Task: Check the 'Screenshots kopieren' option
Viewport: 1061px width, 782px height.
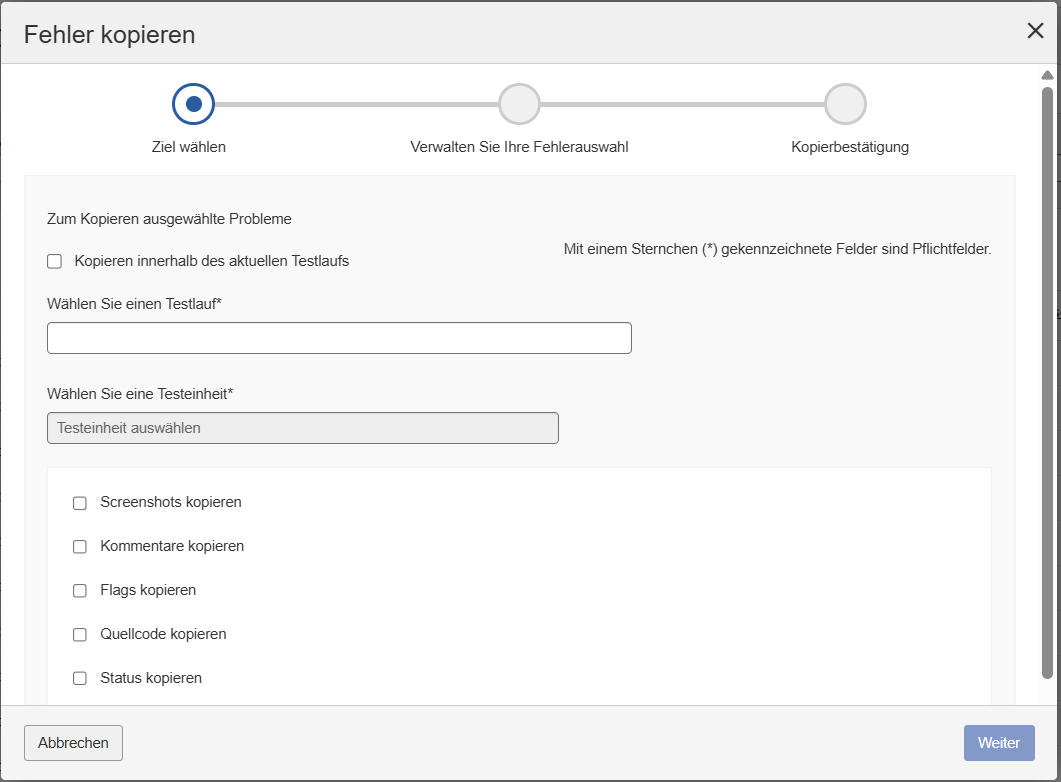Action: coord(80,503)
